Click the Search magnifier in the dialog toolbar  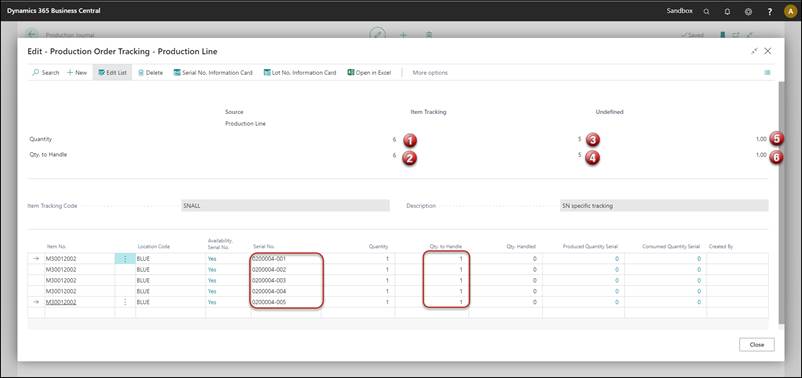coord(46,73)
